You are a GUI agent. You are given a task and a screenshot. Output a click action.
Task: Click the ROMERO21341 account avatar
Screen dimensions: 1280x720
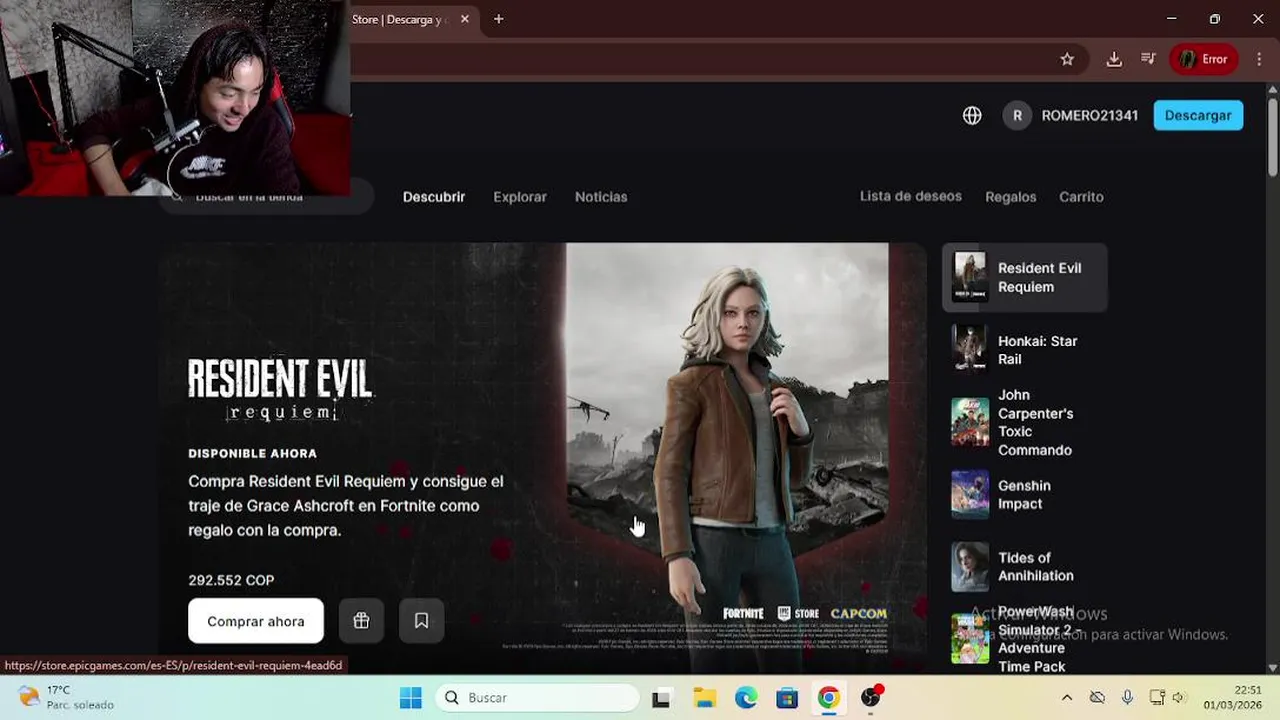click(x=1017, y=115)
